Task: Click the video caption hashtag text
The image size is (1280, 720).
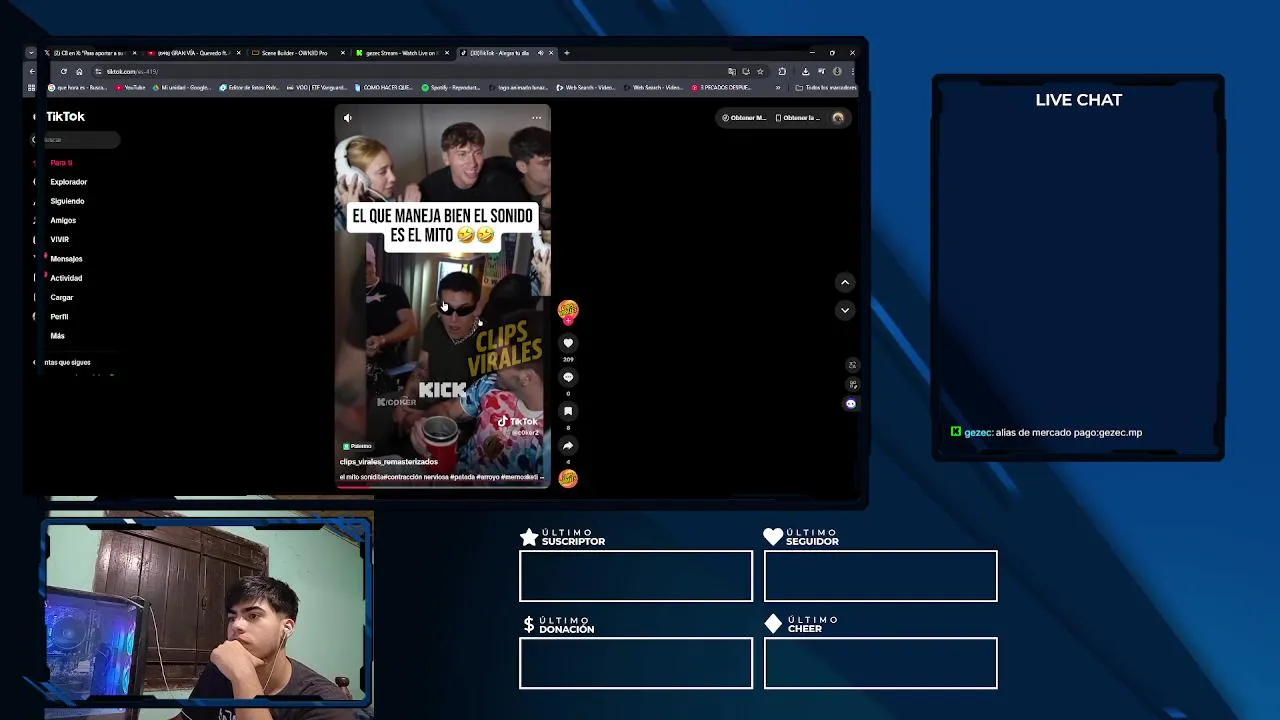Action: click(x=440, y=477)
